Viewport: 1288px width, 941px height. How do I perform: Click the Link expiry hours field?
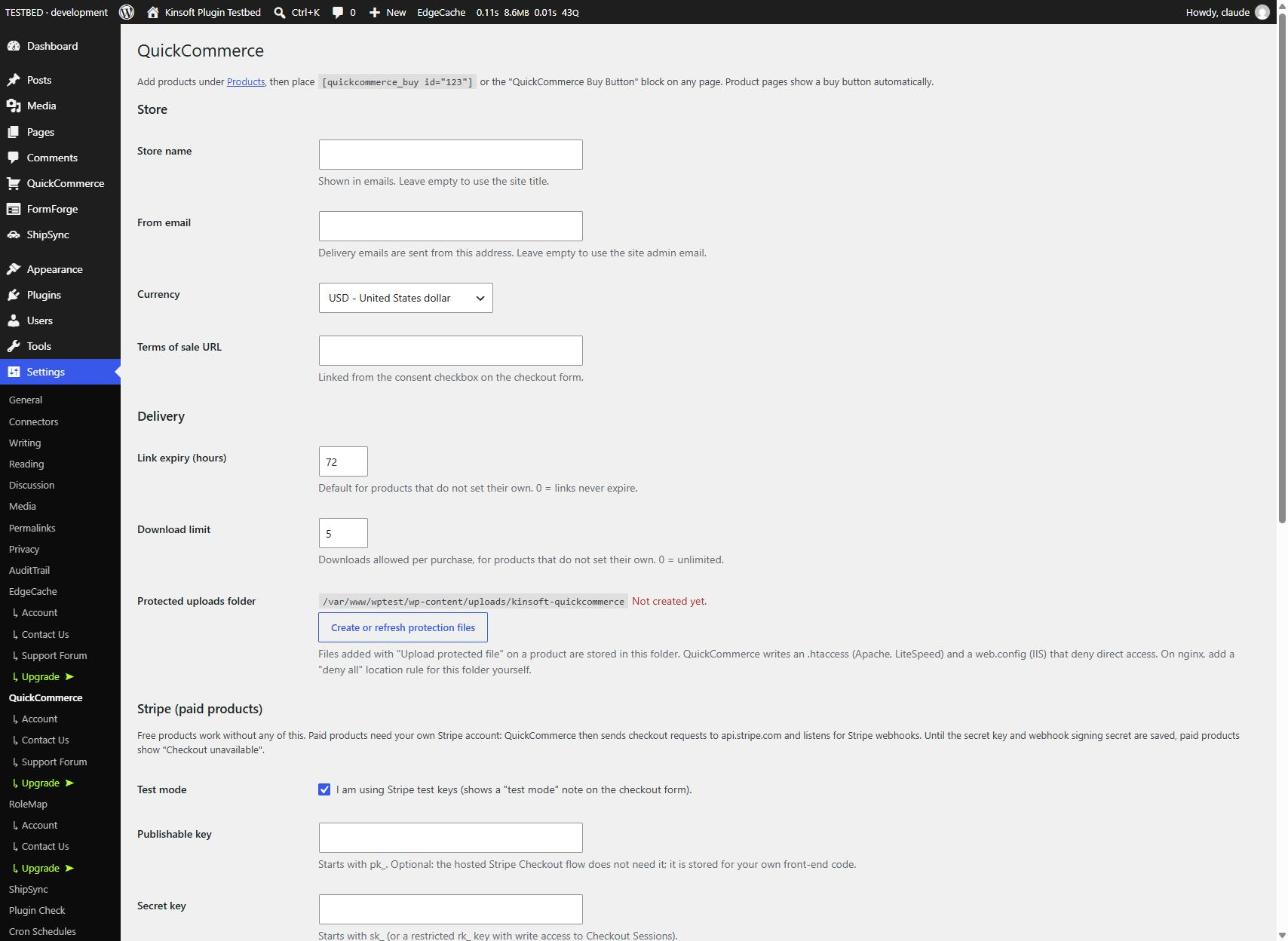[x=343, y=461]
